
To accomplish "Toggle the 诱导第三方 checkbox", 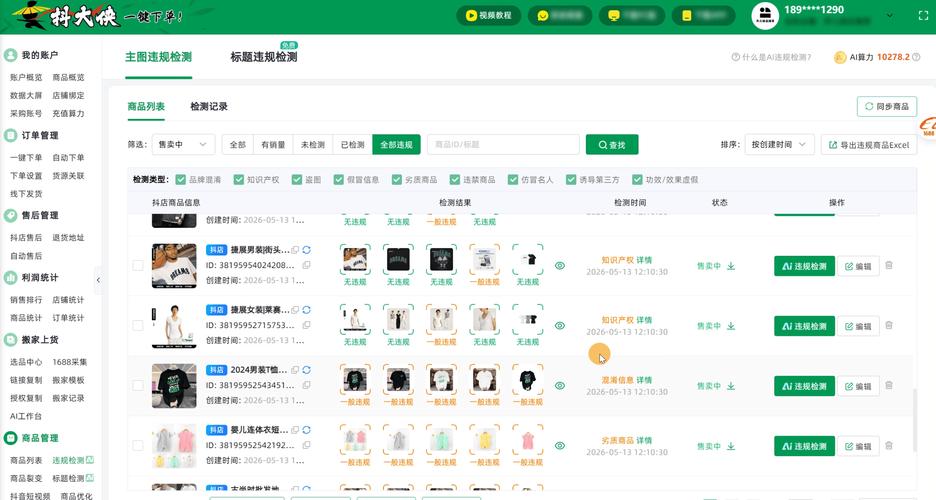I will [571, 180].
